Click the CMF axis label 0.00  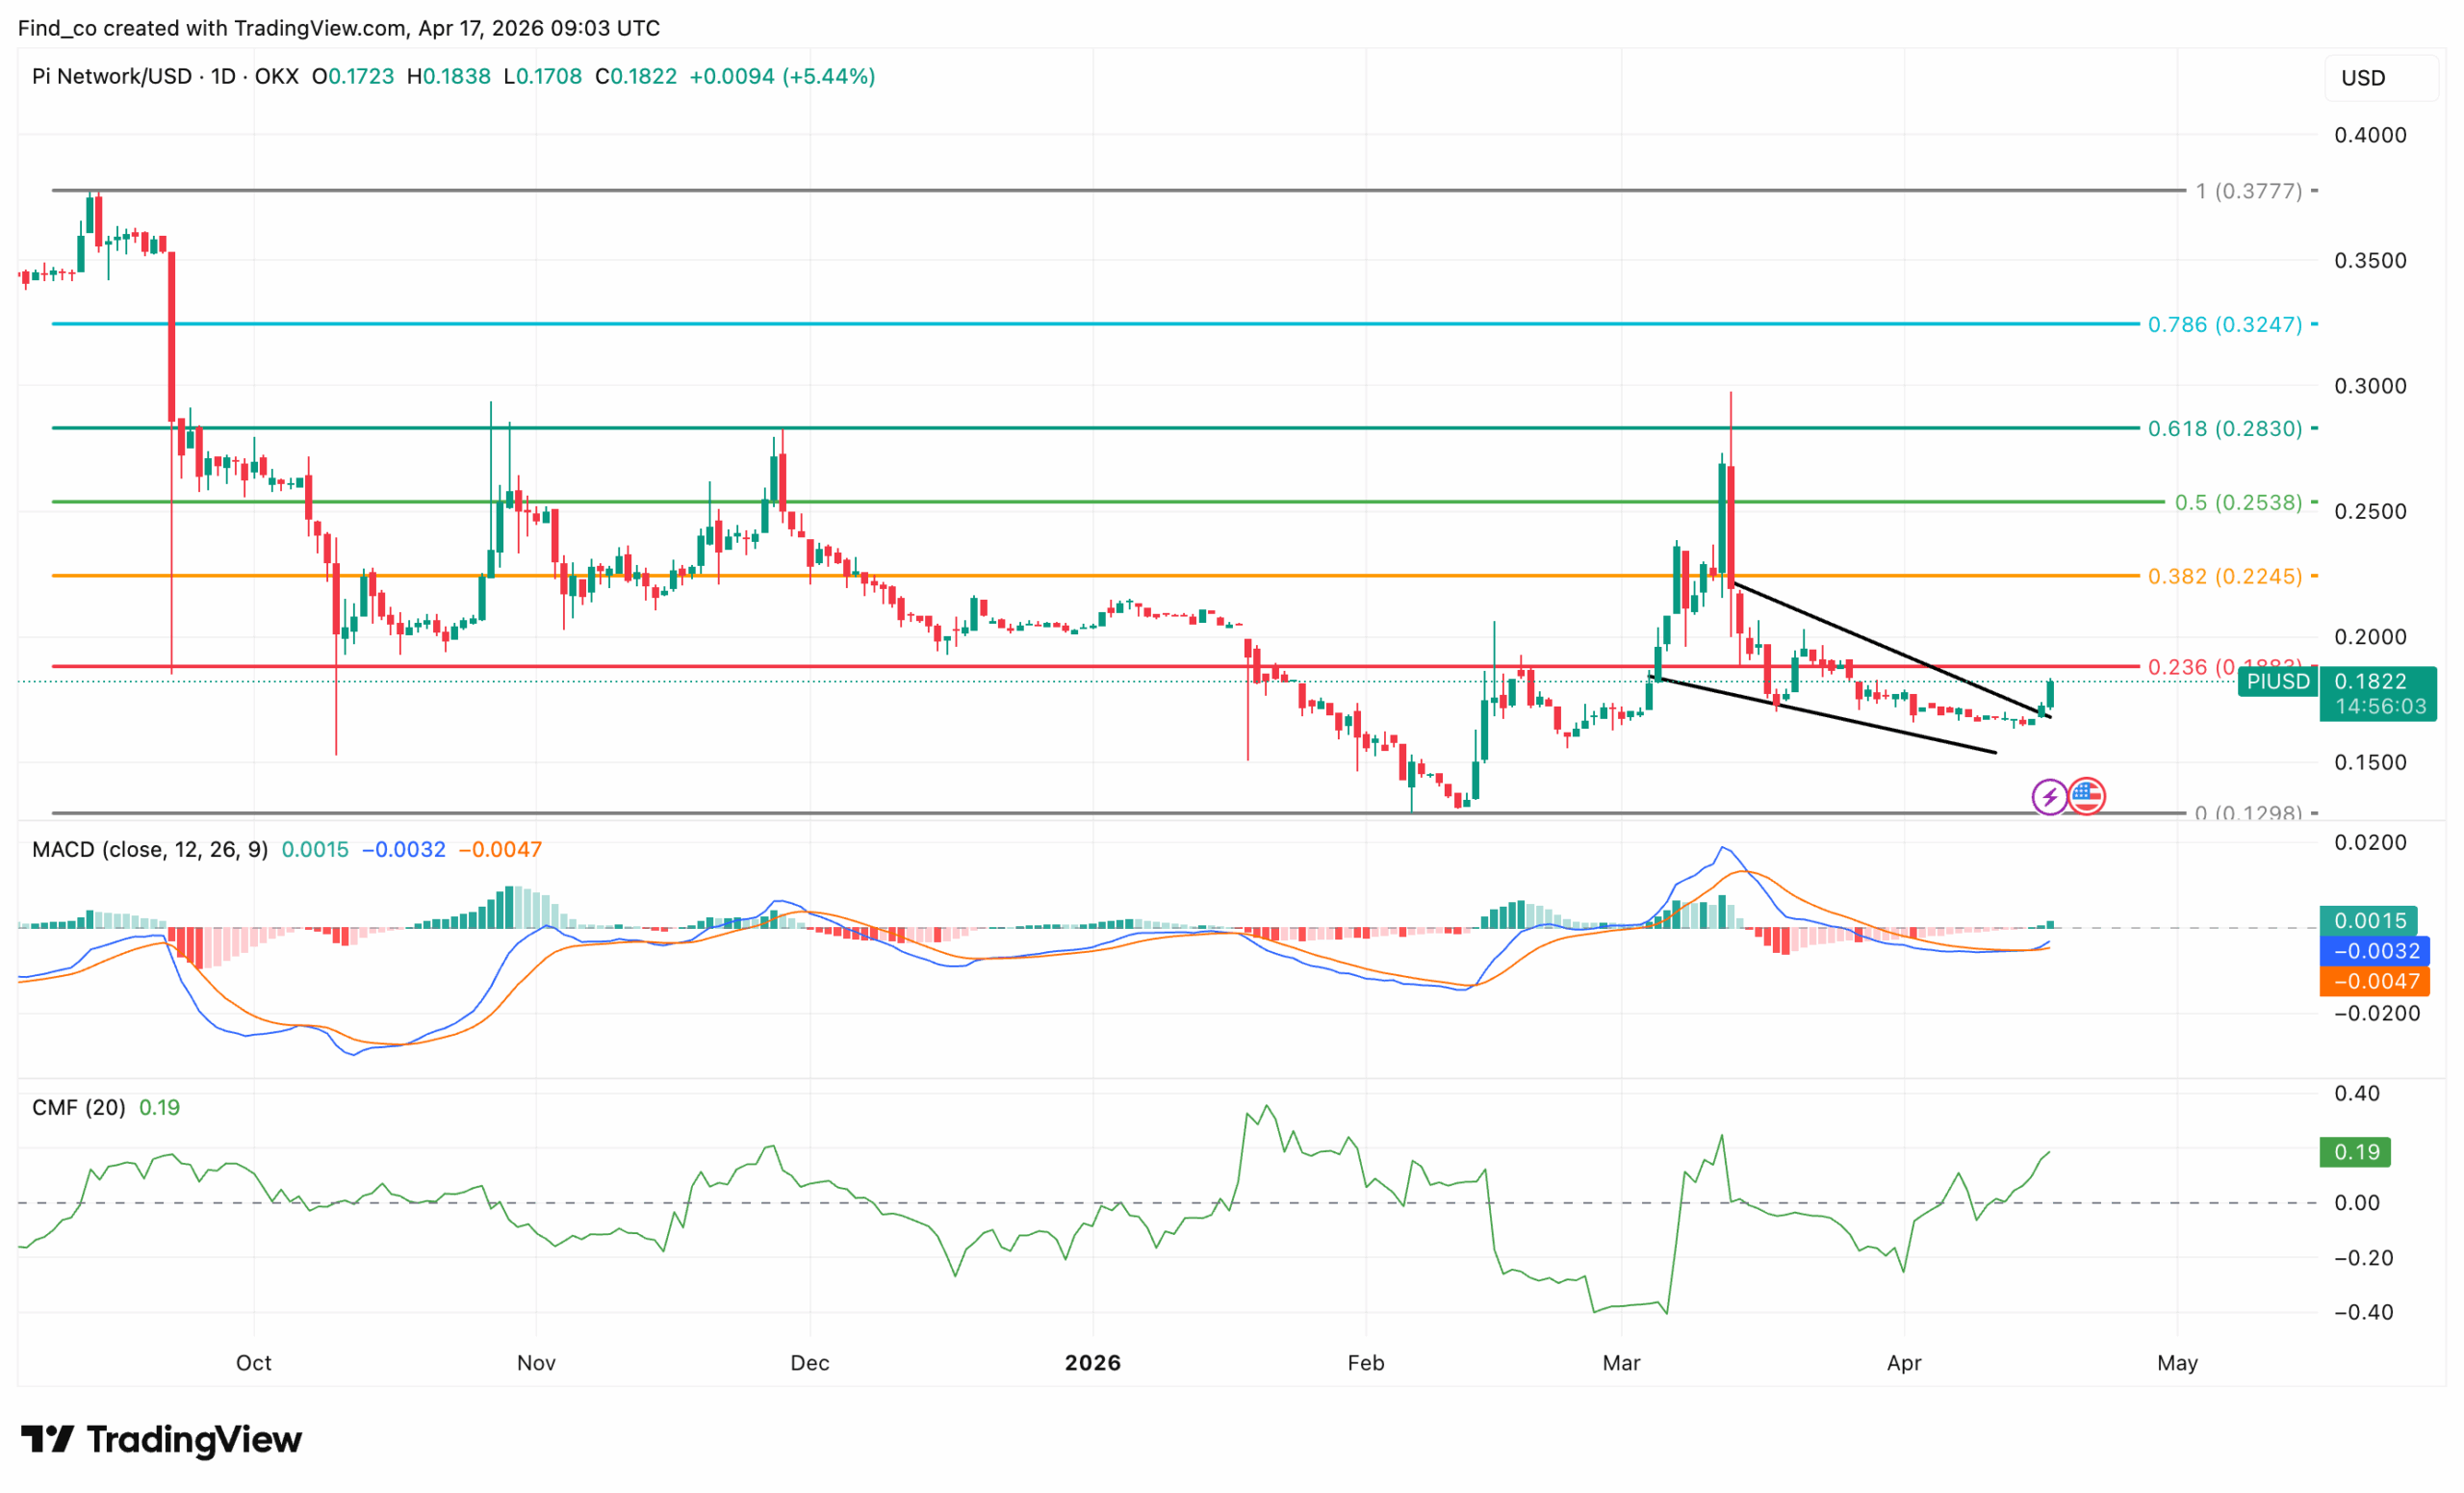click(x=2356, y=1204)
